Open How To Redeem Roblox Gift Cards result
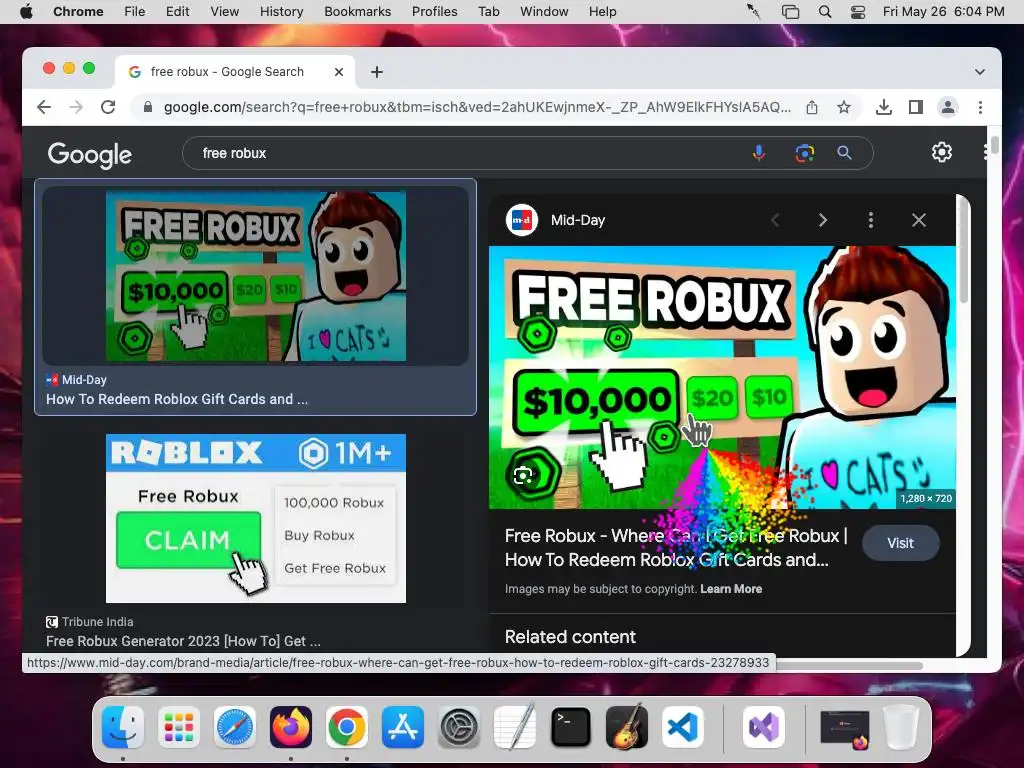Image resolution: width=1024 pixels, height=768 pixels. [176, 399]
